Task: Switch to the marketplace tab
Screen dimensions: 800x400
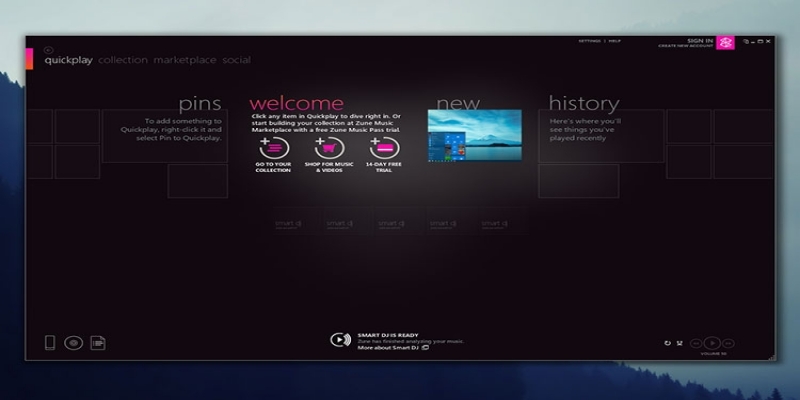Action: [x=185, y=61]
